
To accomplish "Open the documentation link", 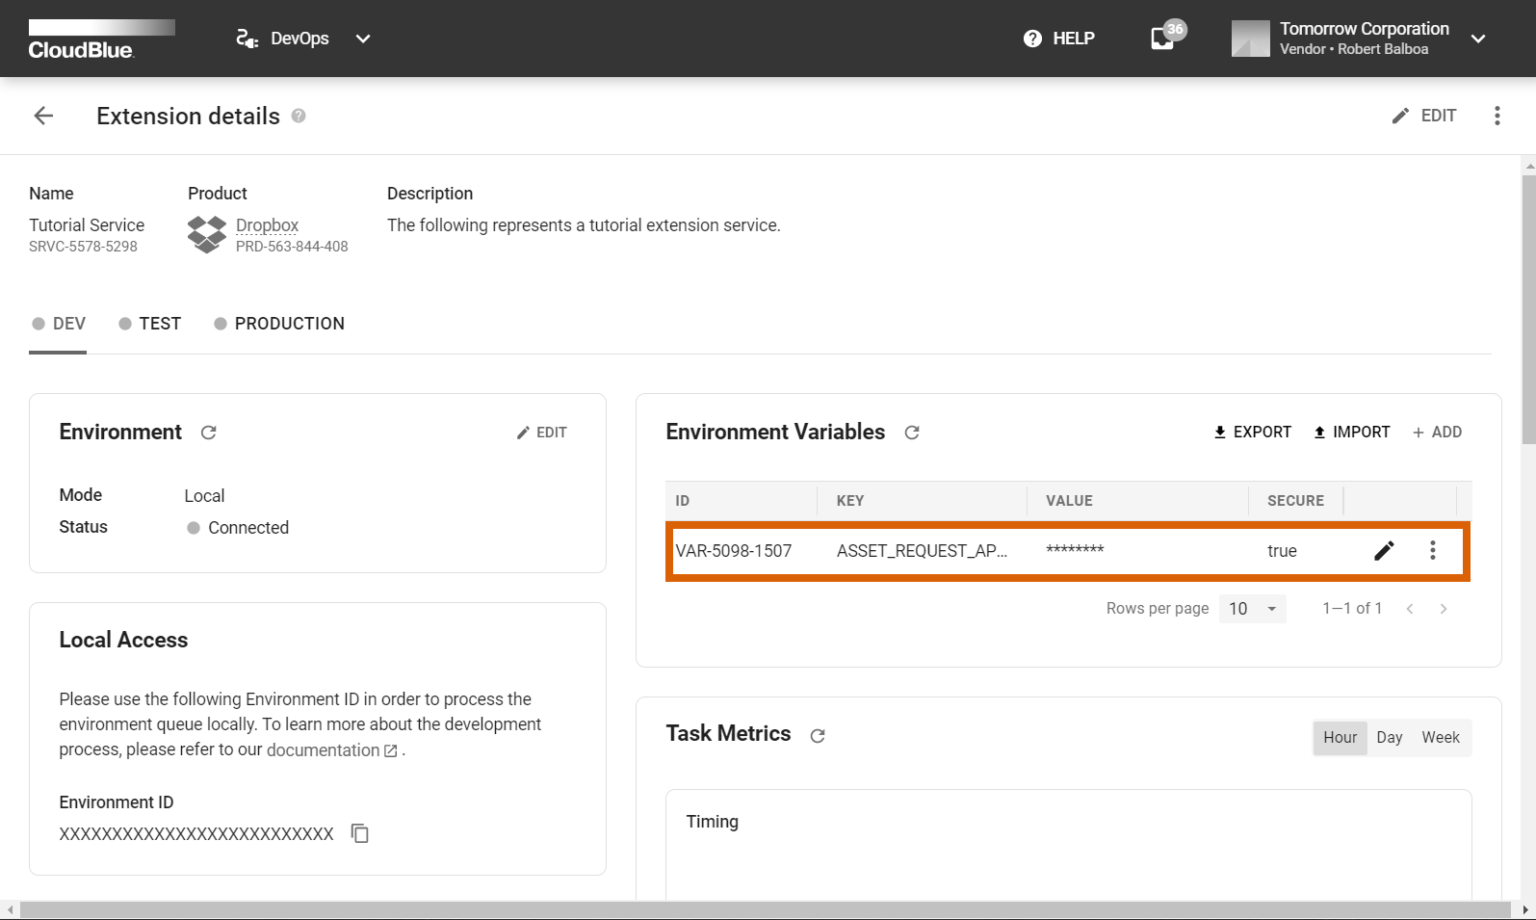I will 332,750.
